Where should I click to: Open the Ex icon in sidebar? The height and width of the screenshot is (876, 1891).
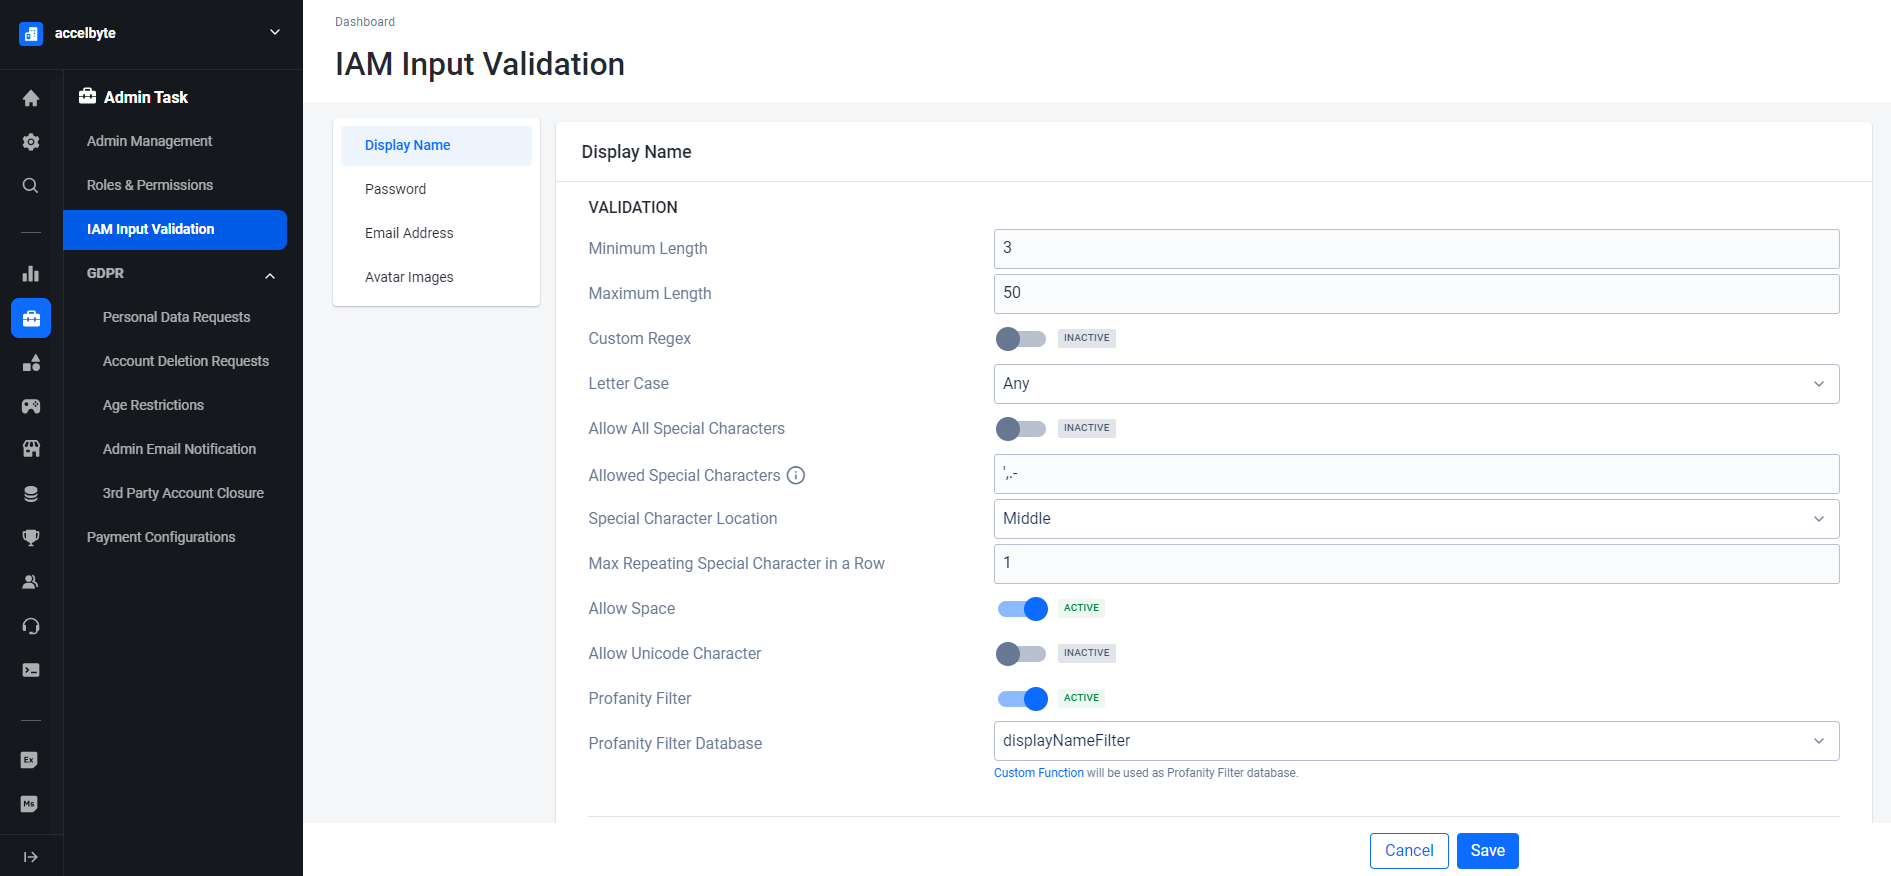[29, 760]
